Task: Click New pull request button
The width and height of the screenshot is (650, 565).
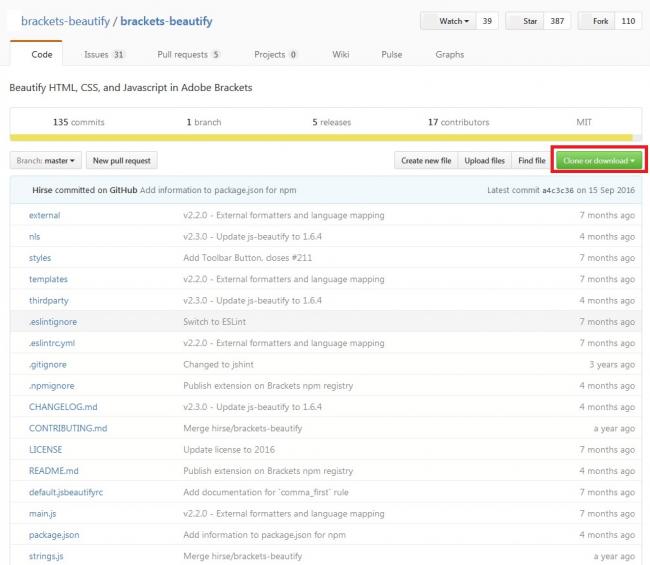Action: pyautogui.click(x=121, y=160)
